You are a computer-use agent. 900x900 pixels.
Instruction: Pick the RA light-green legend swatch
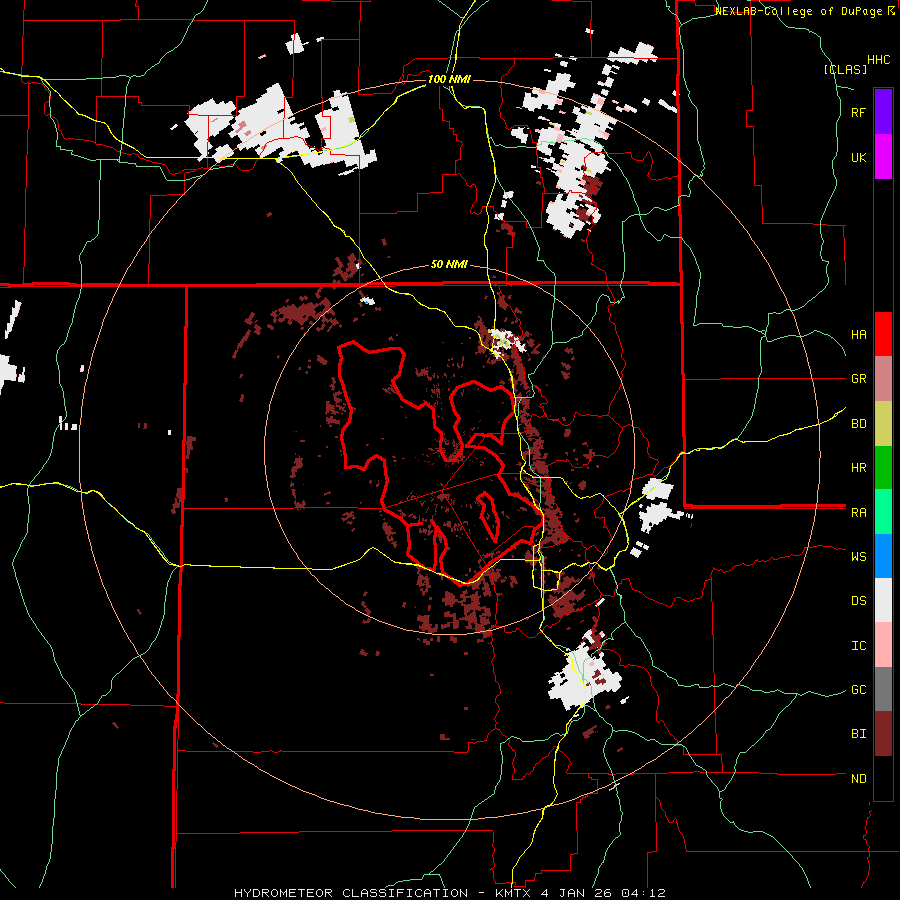pos(883,512)
